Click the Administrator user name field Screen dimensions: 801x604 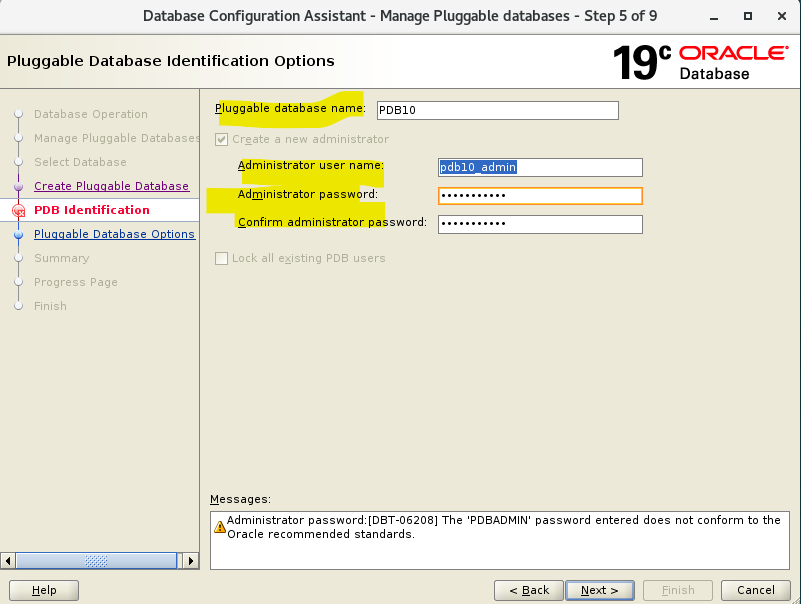click(540, 167)
